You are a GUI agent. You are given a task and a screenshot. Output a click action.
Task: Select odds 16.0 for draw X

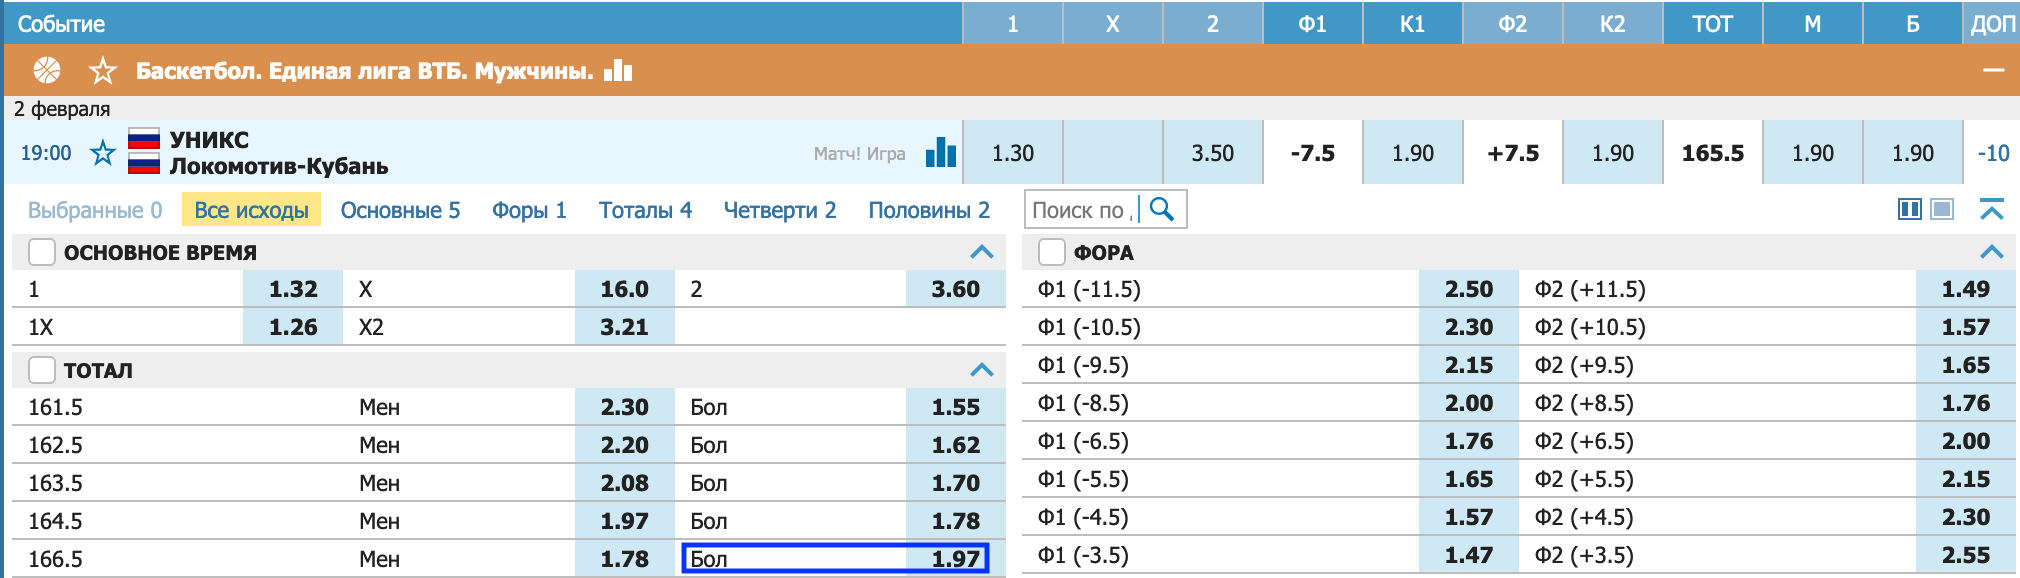(625, 289)
